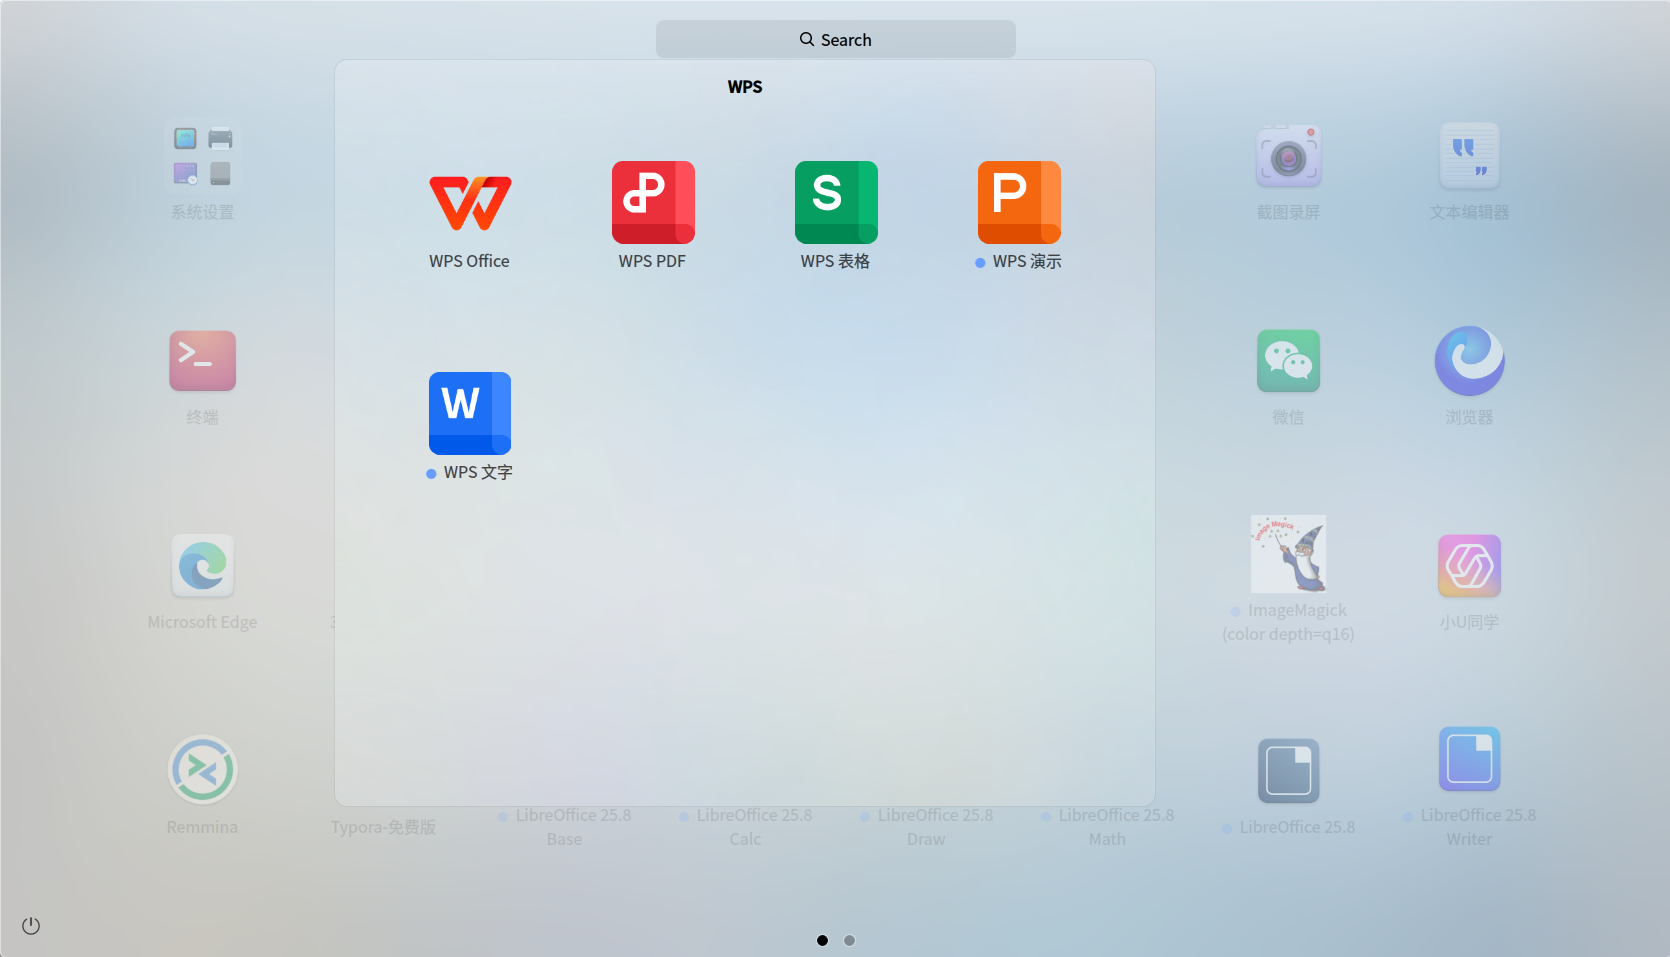Viewport: 1670px width, 957px height.
Task: Open Microsoft Edge in the app grid
Action: [x=203, y=566]
